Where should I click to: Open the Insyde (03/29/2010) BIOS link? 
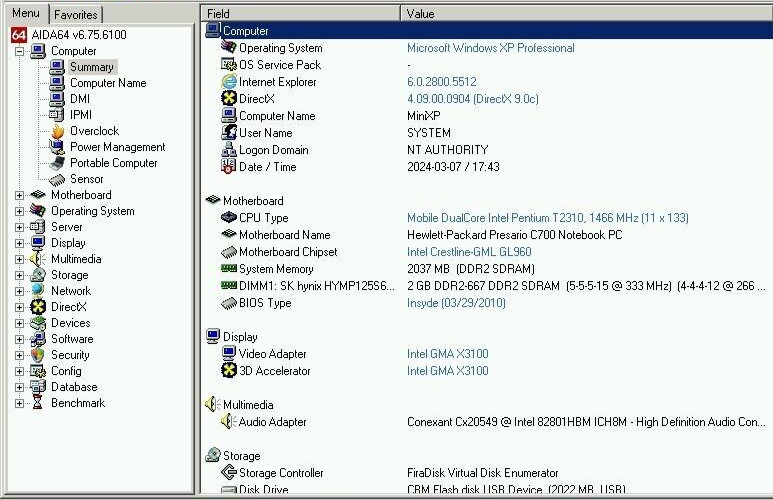(456, 303)
